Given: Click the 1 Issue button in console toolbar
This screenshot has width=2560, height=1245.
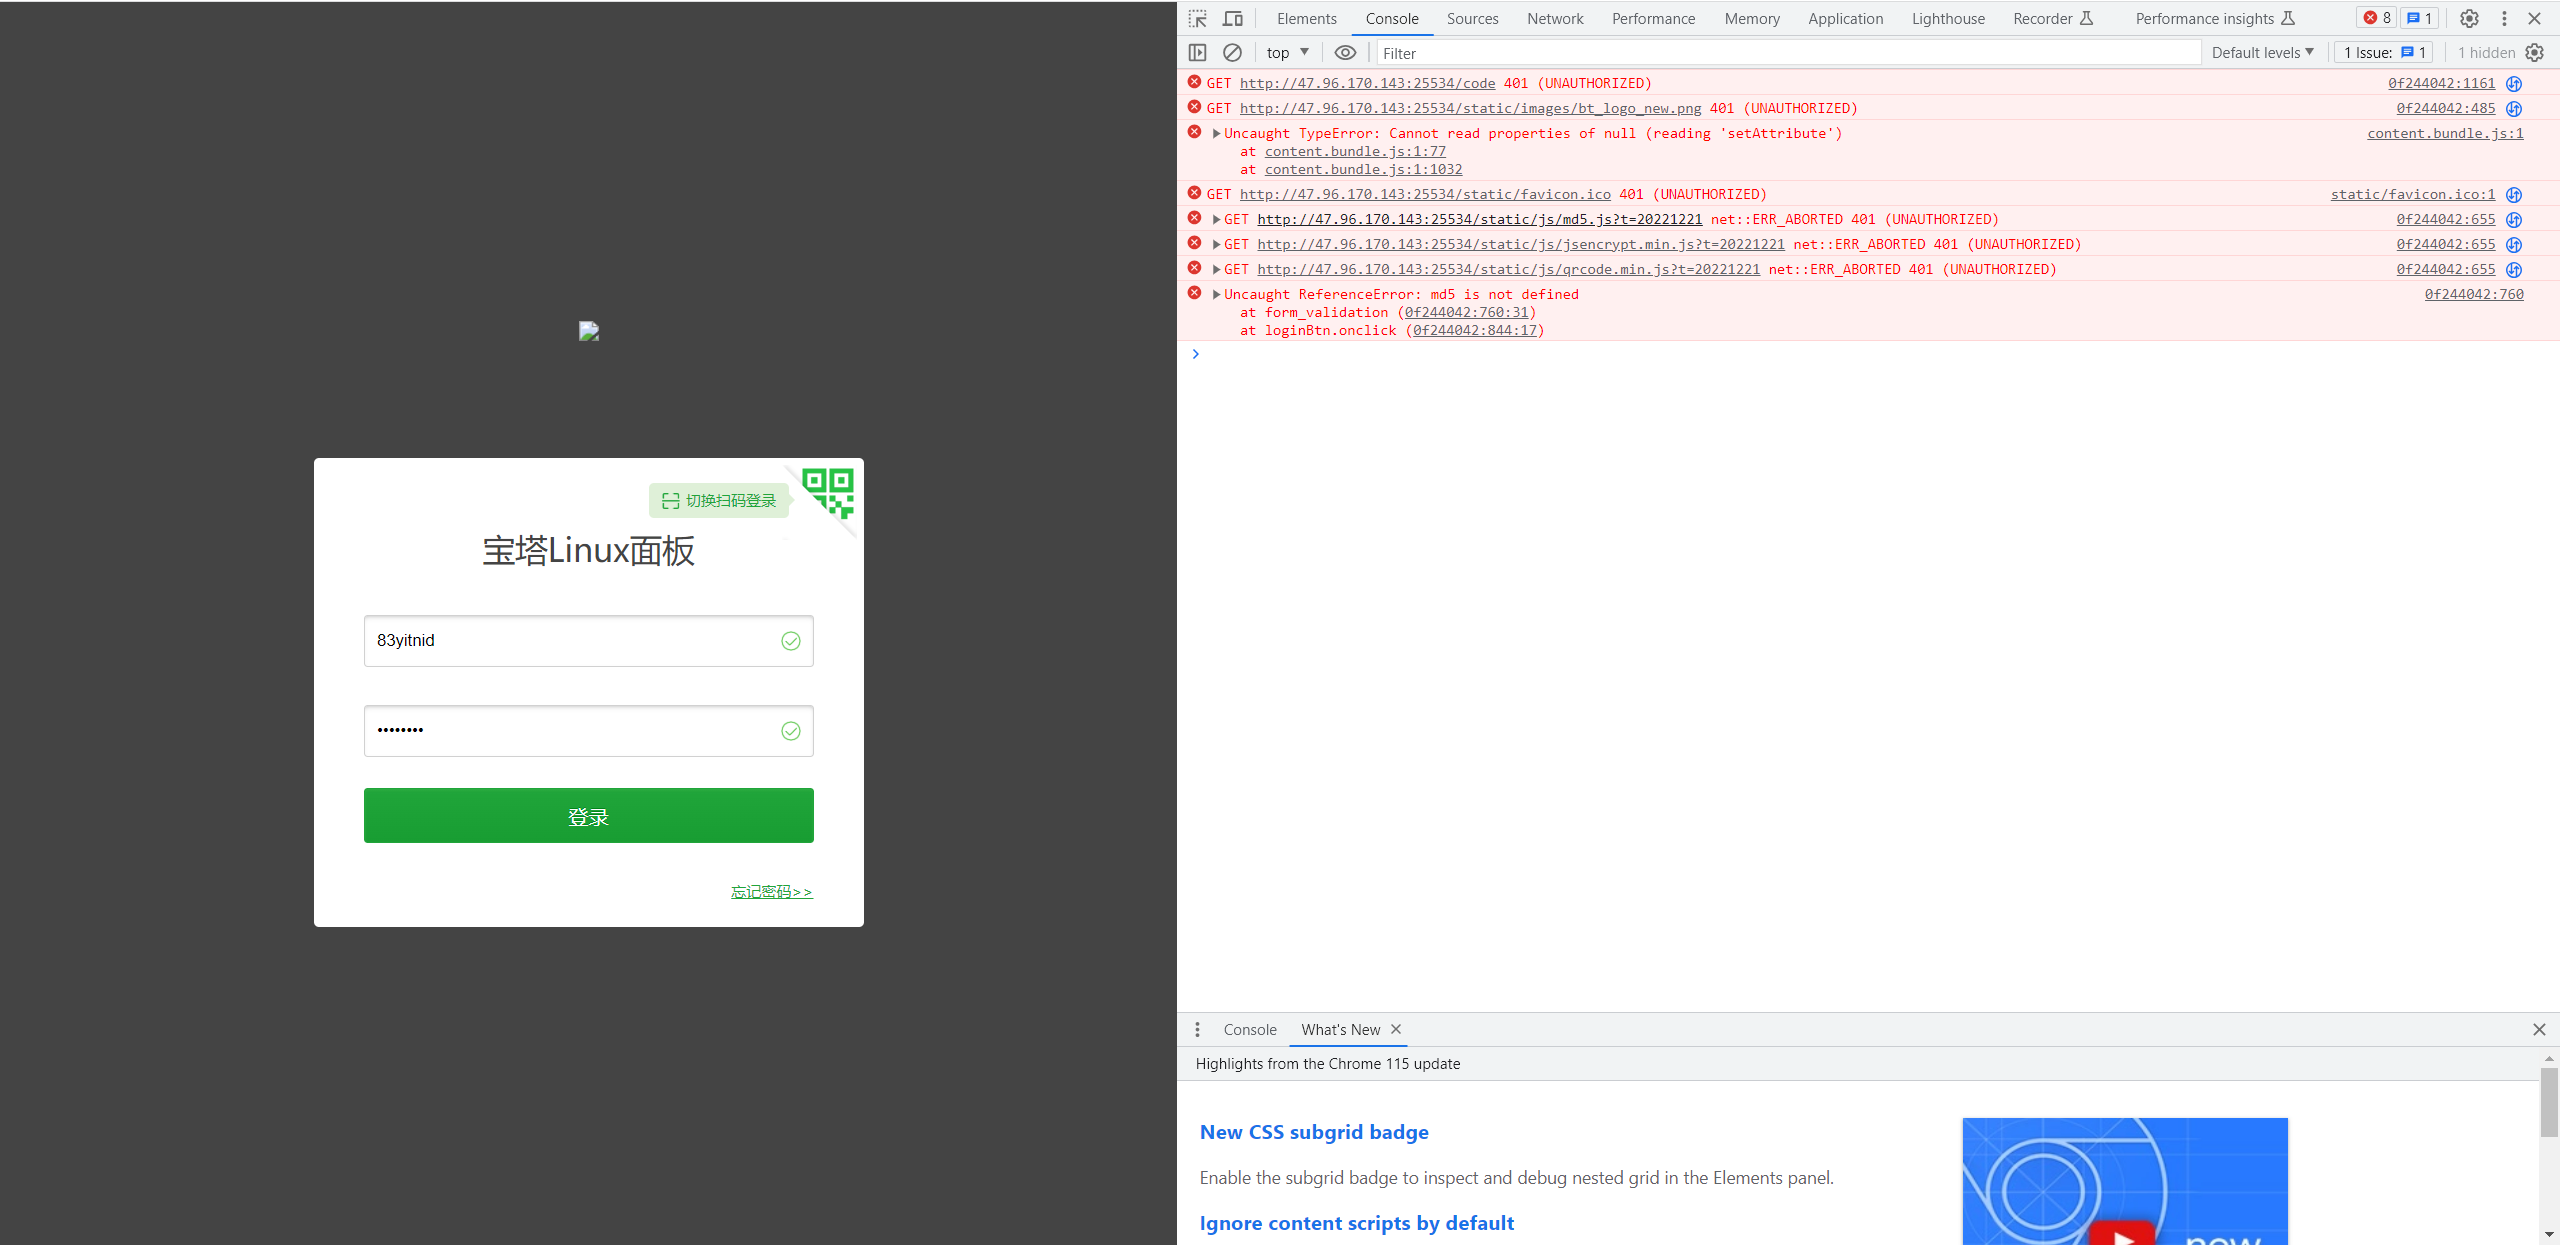Looking at the screenshot, I should (x=2383, y=52).
